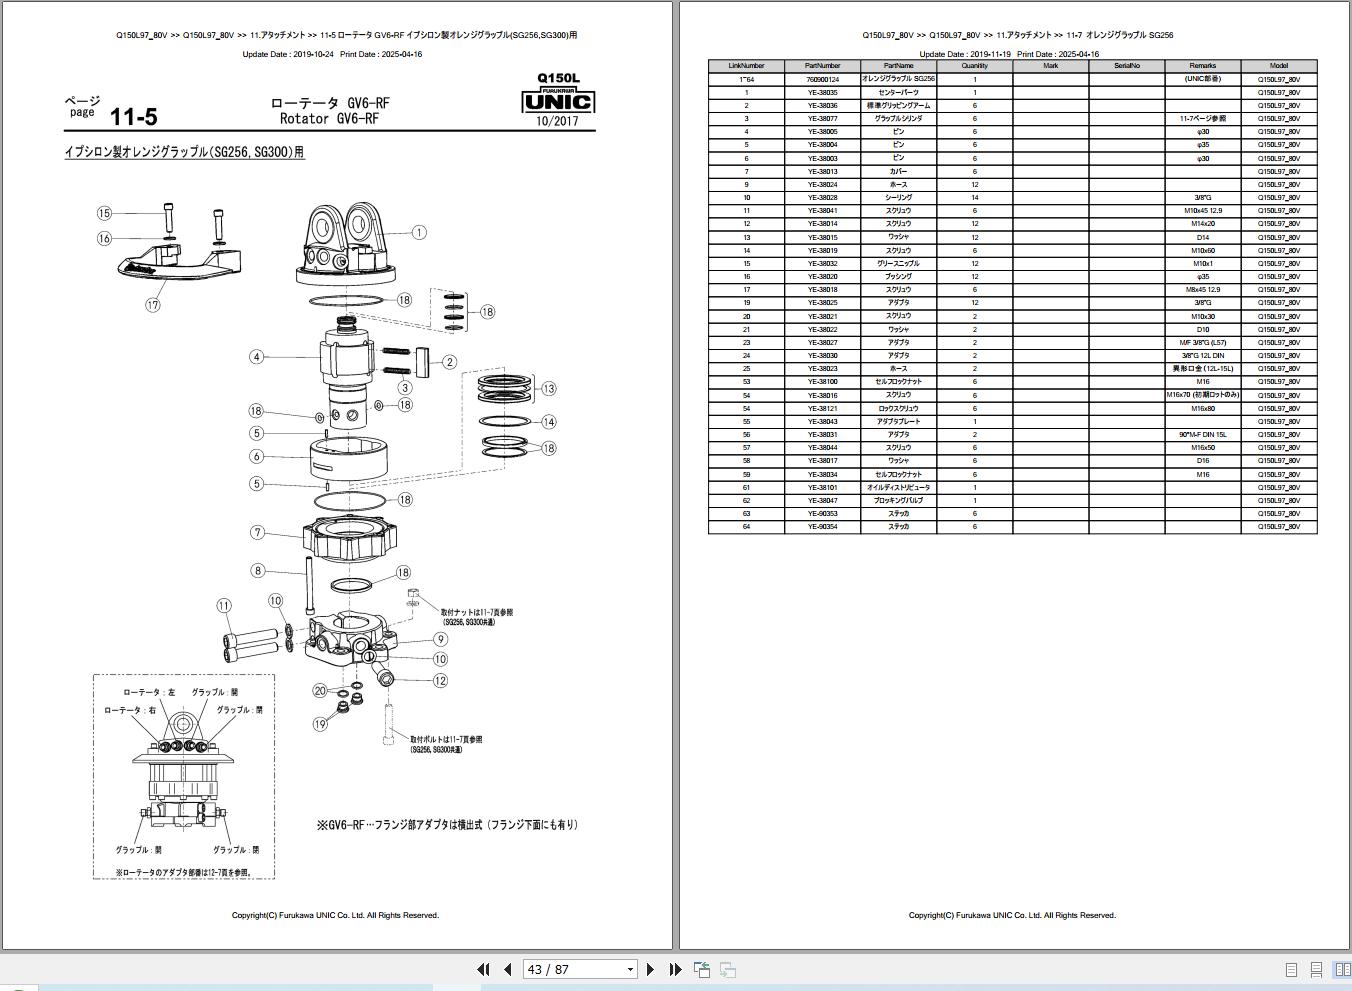This screenshot has width=1352, height=991.
Task: Select part number YE-38028 cell
Action: coord(822,197)
